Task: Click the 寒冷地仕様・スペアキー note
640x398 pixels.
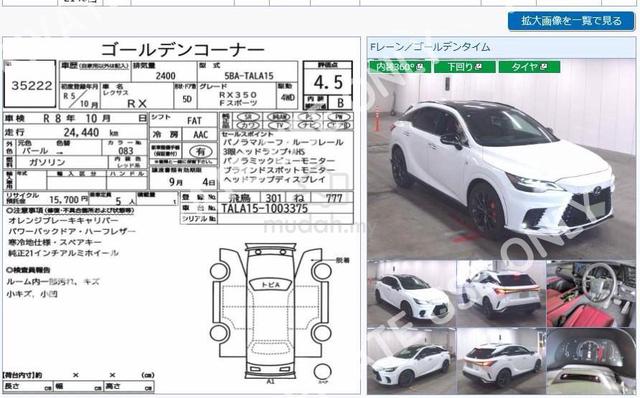Action: coord(55,242)
